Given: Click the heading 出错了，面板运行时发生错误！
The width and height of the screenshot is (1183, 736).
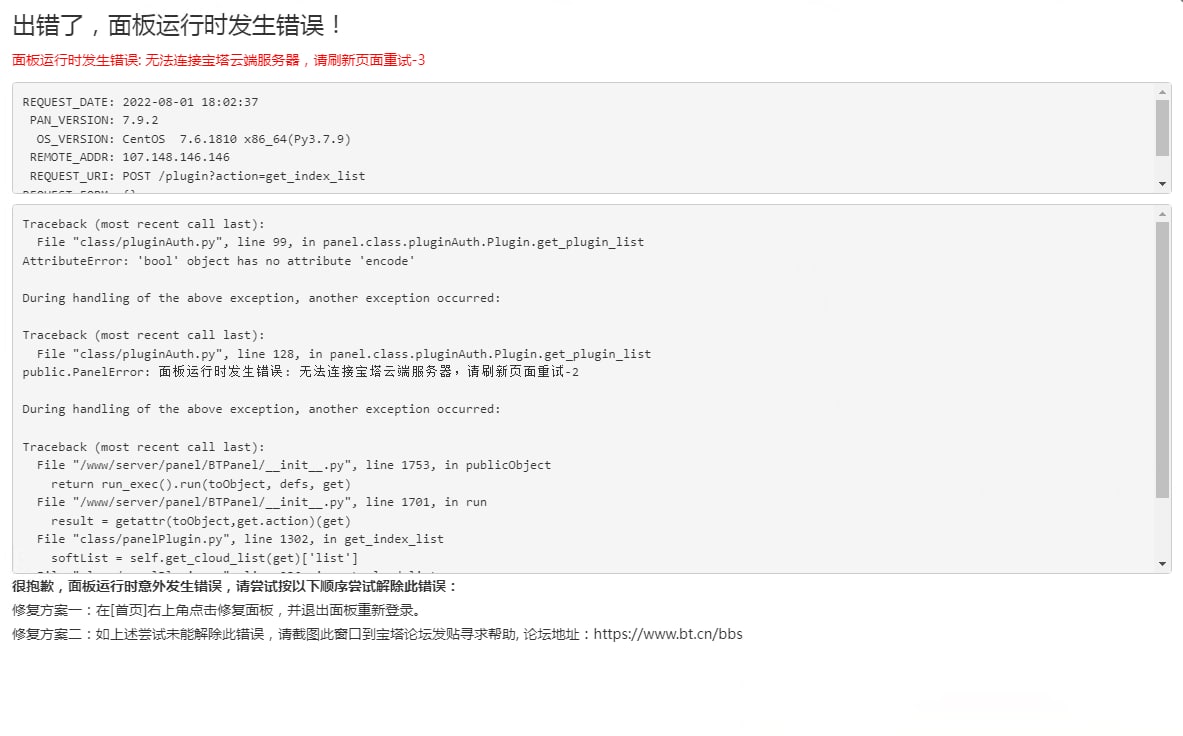Looking at the screenshot, I should 178,25.
